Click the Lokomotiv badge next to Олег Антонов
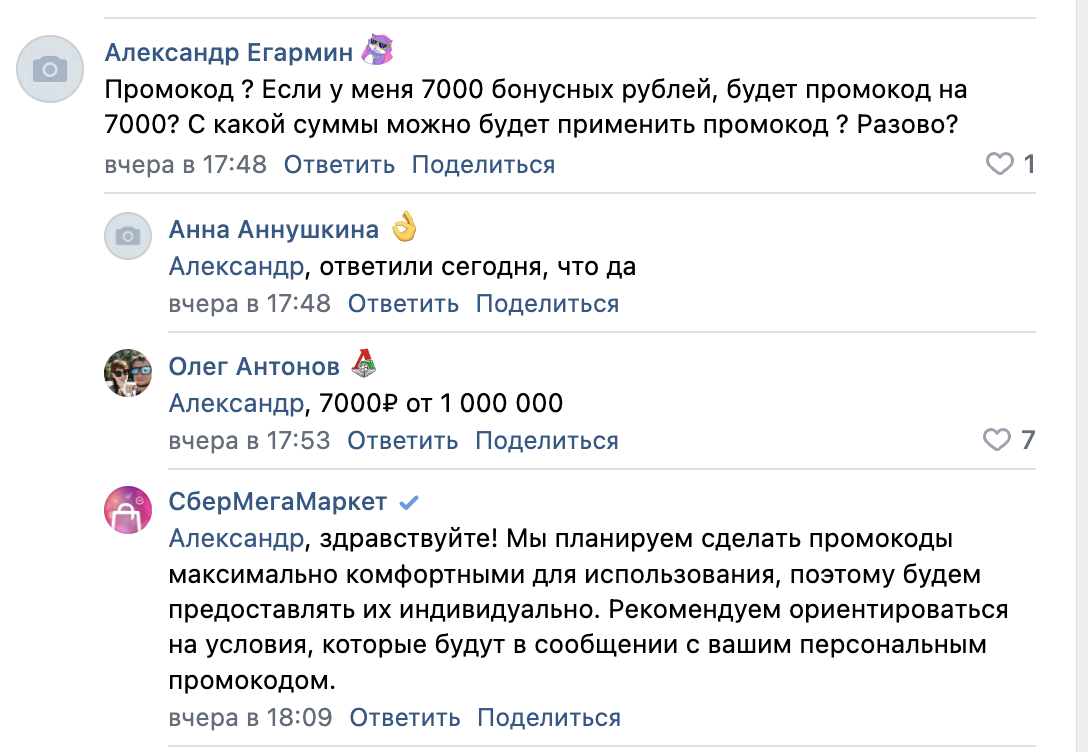1088x752 pixels. (x=363, y=364)
